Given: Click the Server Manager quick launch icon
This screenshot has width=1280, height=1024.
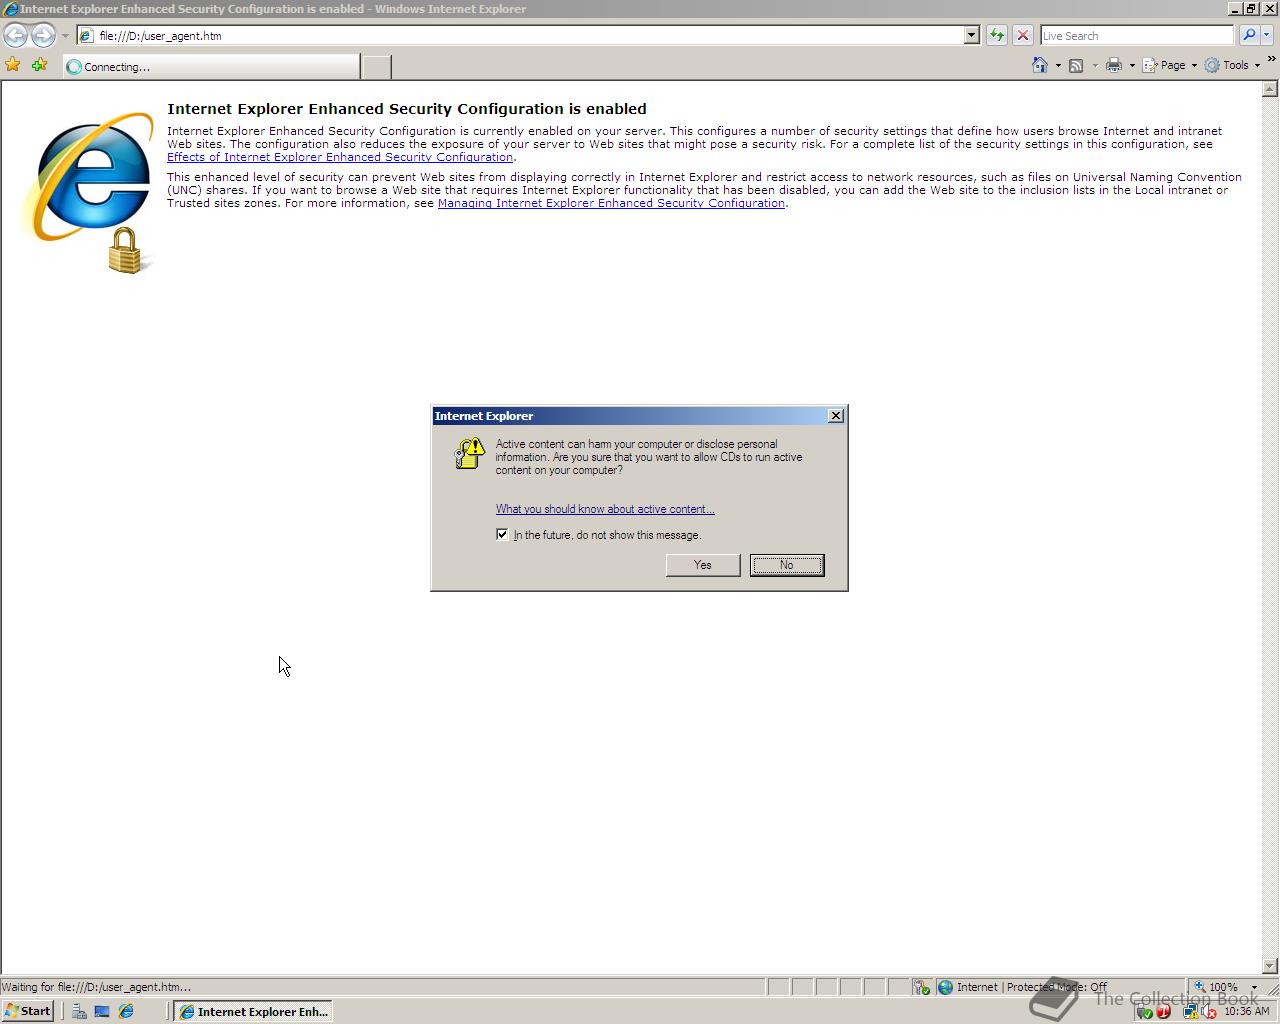Looking at the screenshot, I should point(79,1011).
